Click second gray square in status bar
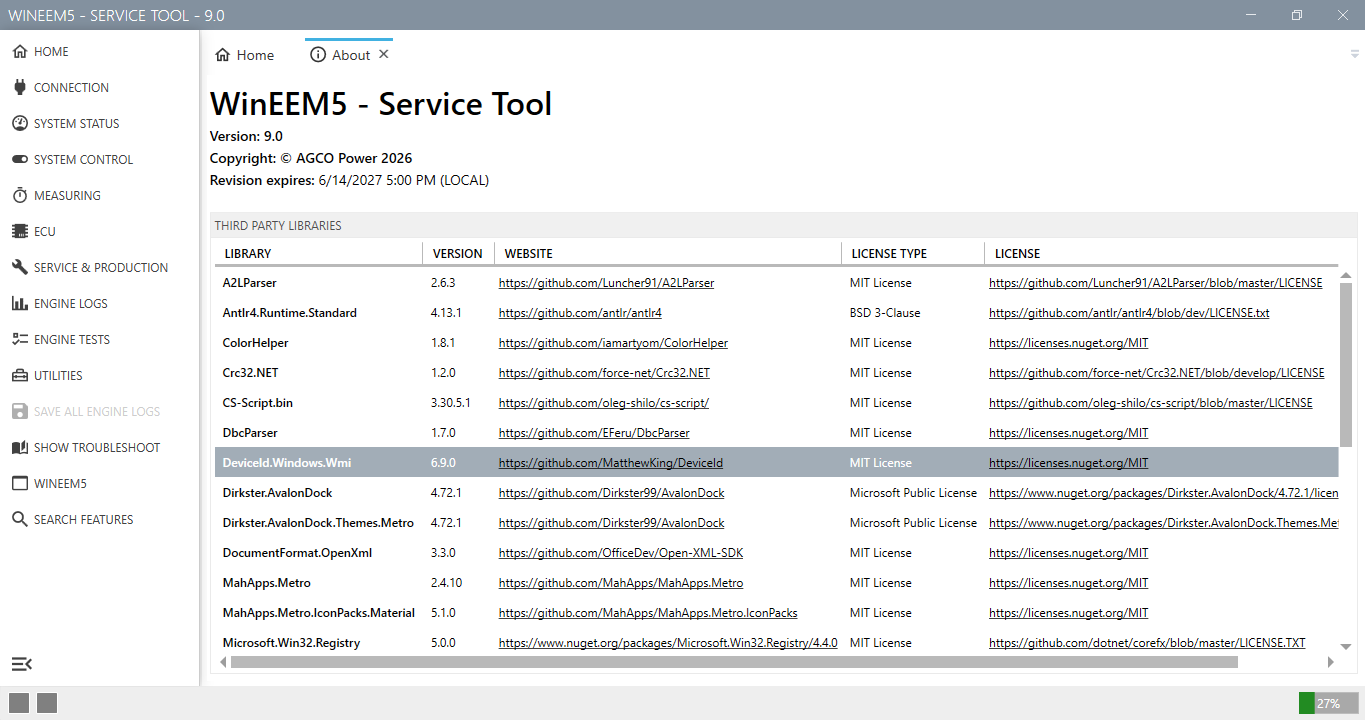The width and height of the screenshot is (1365, 720). click(x=47, y=703)
